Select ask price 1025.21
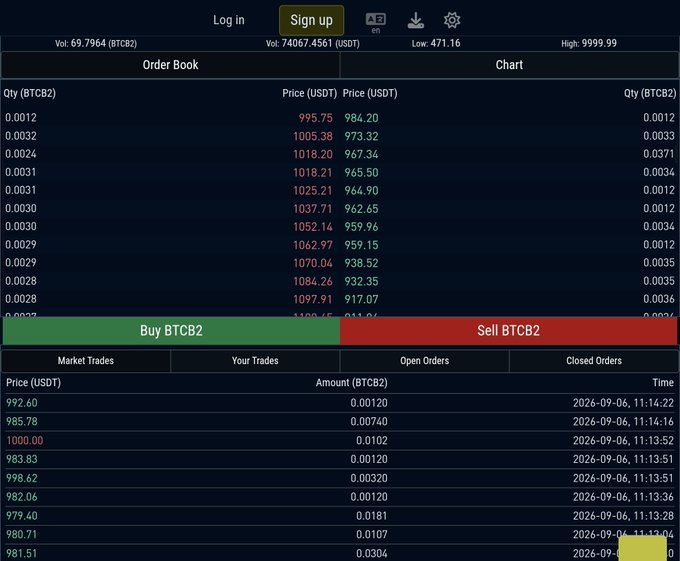This screenshot has width=680, height=561. (313, 191)
